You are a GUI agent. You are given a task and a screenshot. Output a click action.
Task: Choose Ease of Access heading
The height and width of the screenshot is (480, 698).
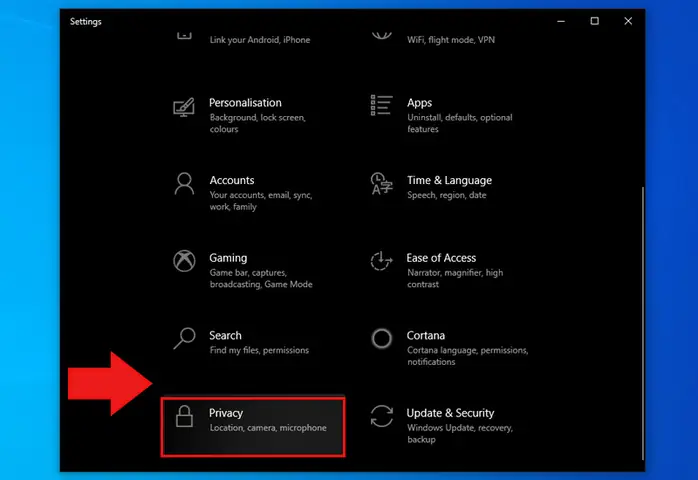tap(441, 258)
